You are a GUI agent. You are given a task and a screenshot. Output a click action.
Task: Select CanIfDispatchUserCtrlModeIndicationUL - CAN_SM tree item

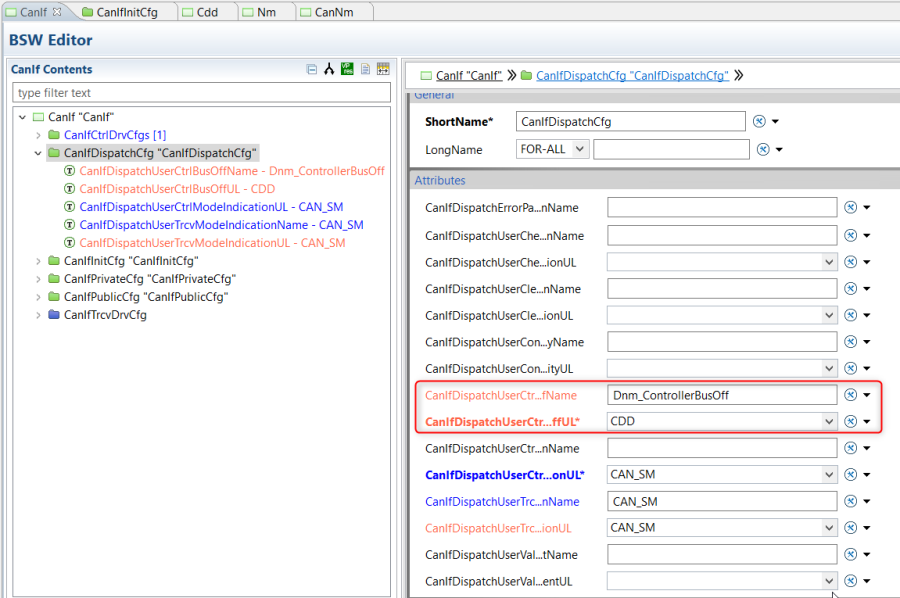click(211, 207)
